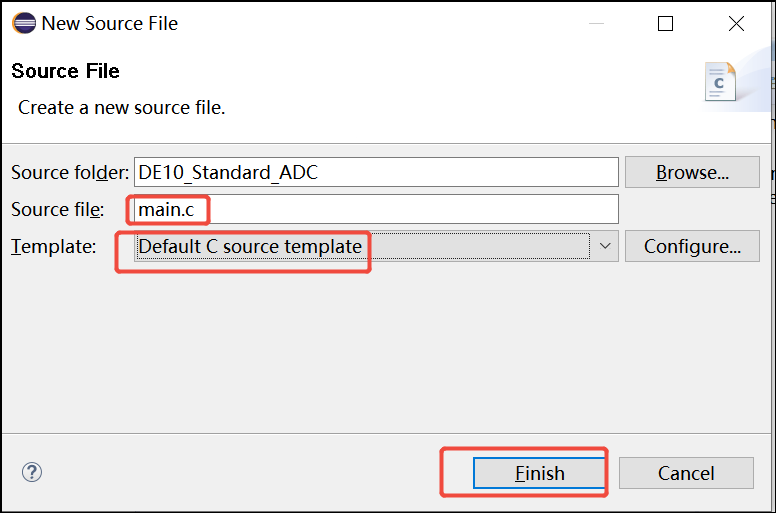Image resolution: width=776 pixels, height=513 pixels.
Task: Click the "Create a new source file." description
Action: click(x=121, y=107)
